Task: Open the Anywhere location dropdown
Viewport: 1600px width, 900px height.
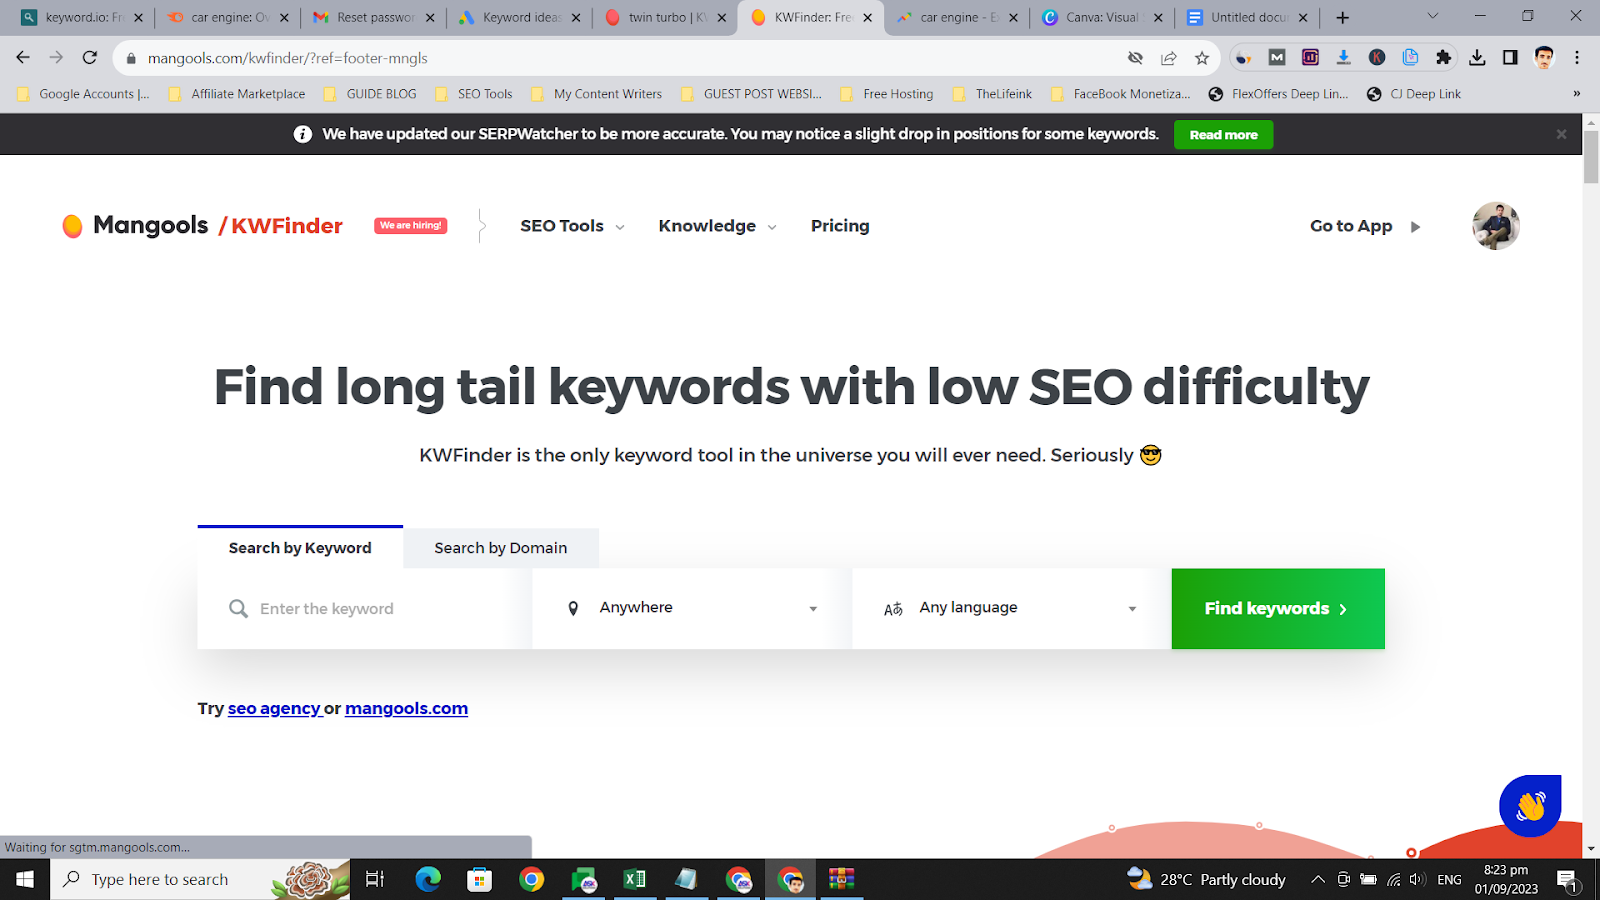Action: [x=692, y=608]
